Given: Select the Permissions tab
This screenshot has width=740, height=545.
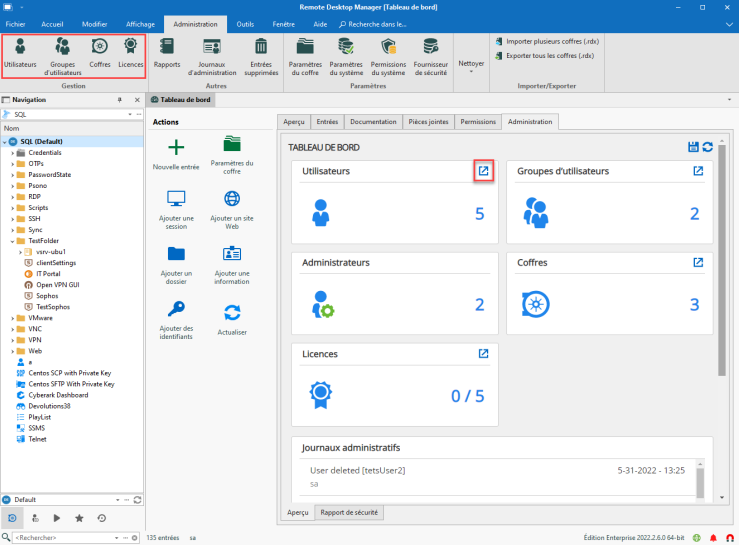Looking at the screenshot, I should [478, 122].
